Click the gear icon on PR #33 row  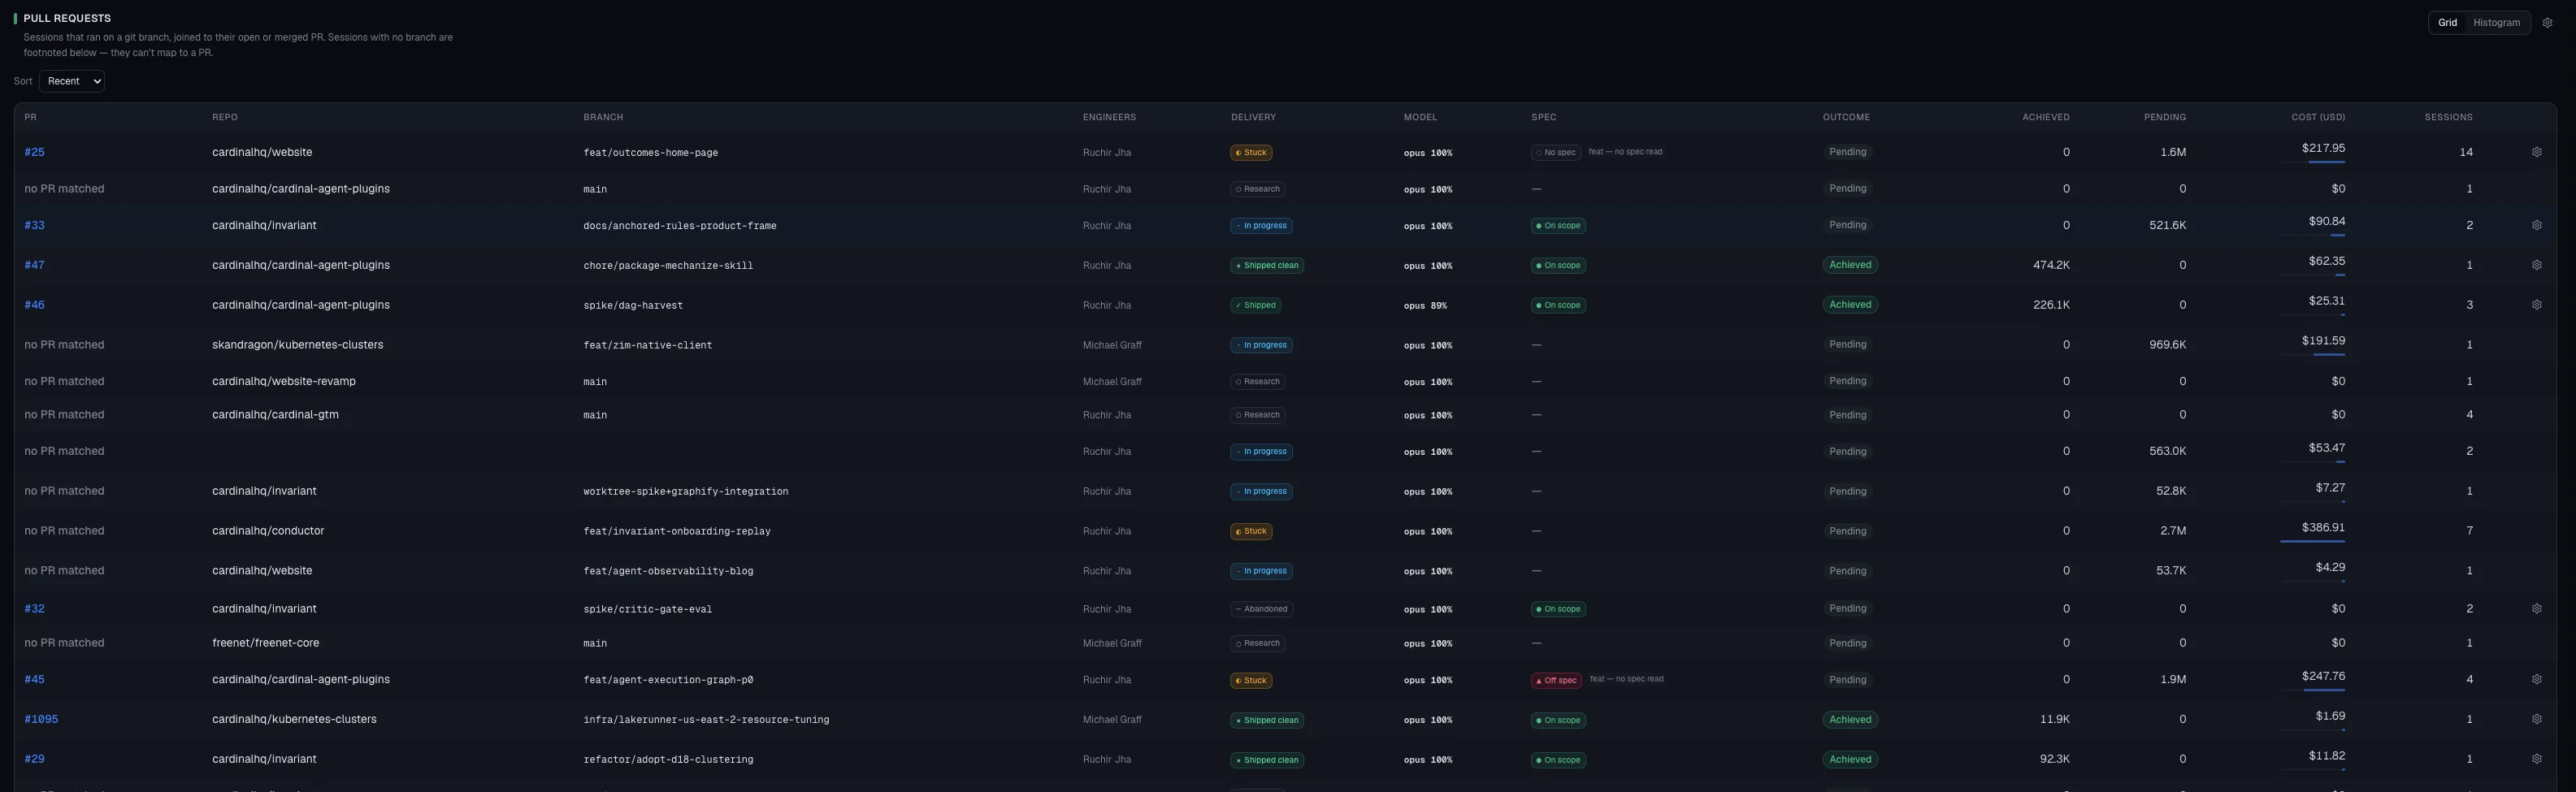[x=2536, y=225]
